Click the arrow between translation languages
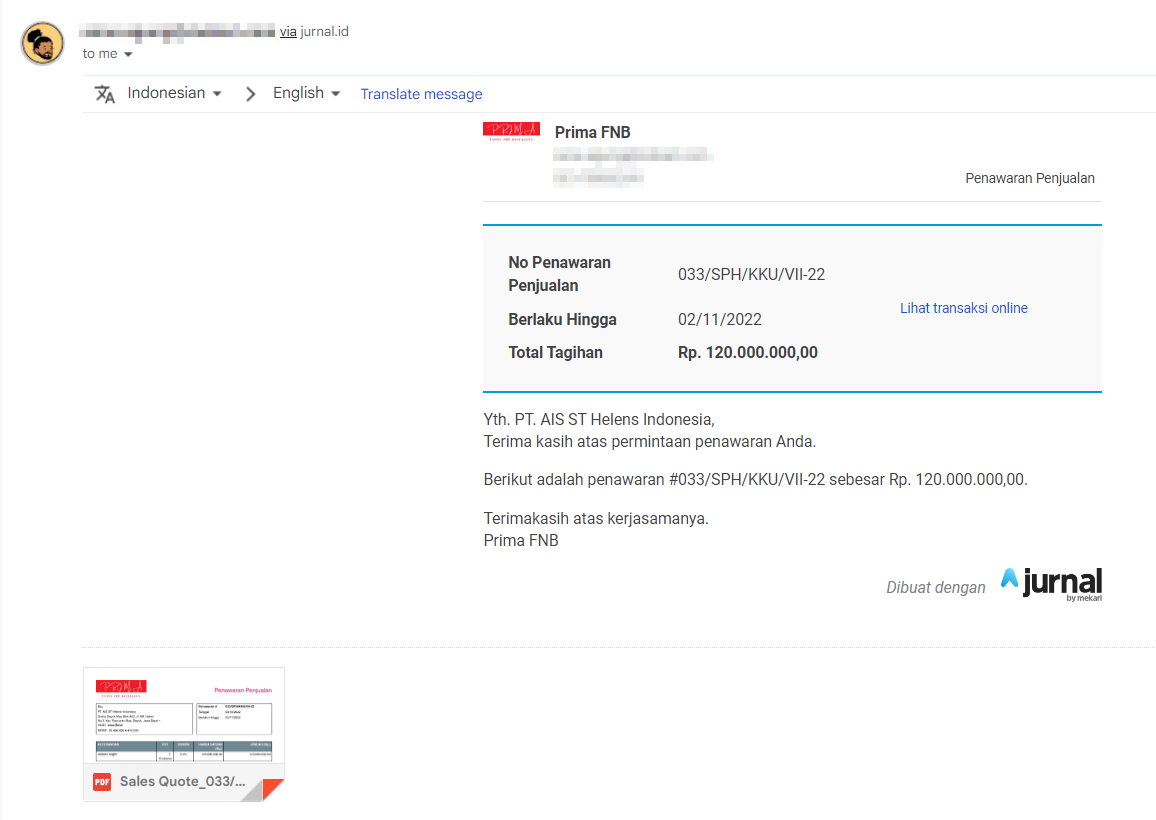Screen dimensions: 1156x820 tap(251, 94)
